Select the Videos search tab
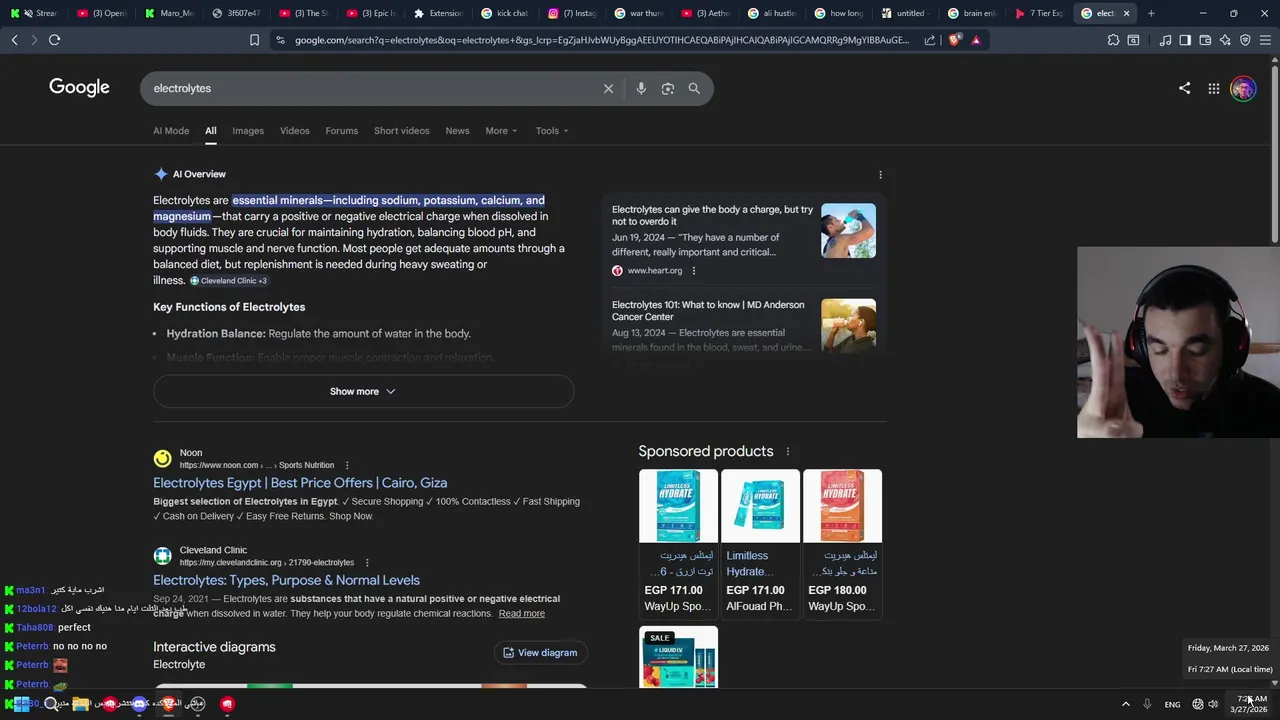Screen dimensions: 1280x720 (x=294, y=131)
